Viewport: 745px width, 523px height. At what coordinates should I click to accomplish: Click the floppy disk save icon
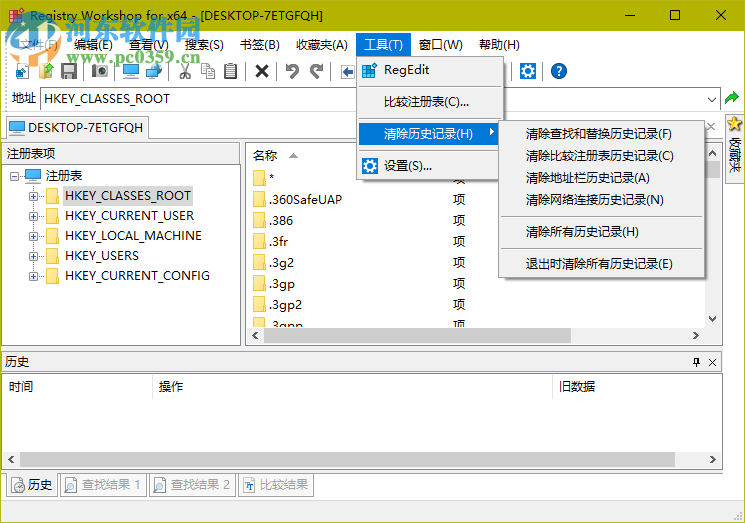[x=69, y=71]
